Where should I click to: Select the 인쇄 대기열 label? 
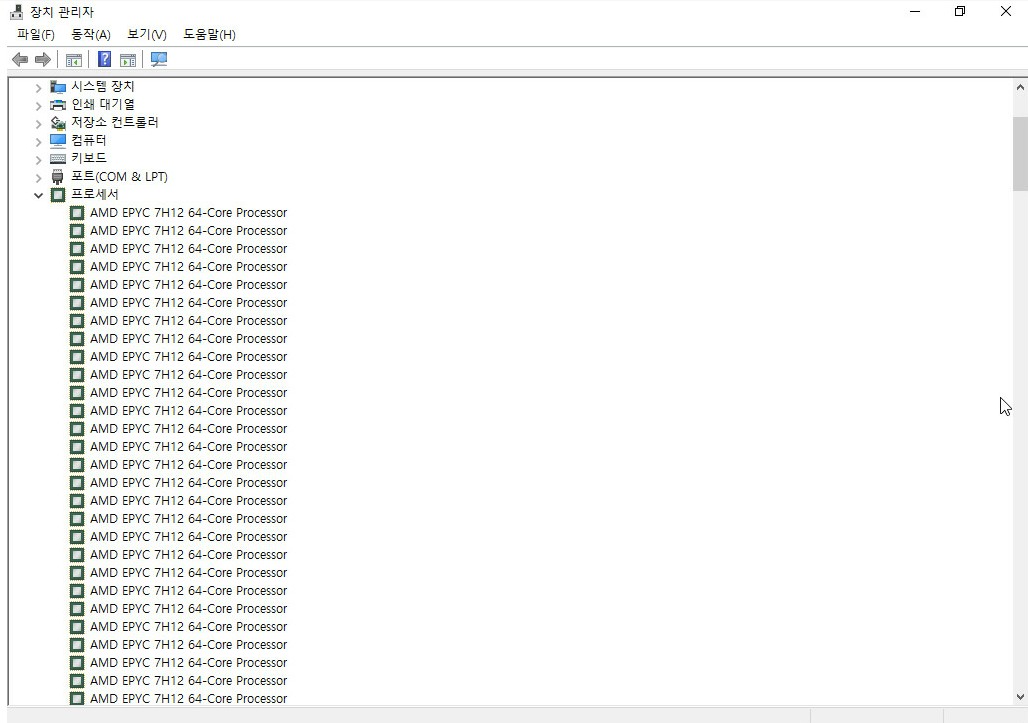pos(103,104)
